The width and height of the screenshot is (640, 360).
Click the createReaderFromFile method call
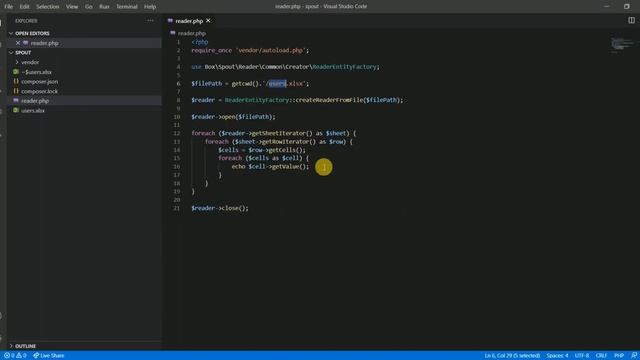point(329,100)
